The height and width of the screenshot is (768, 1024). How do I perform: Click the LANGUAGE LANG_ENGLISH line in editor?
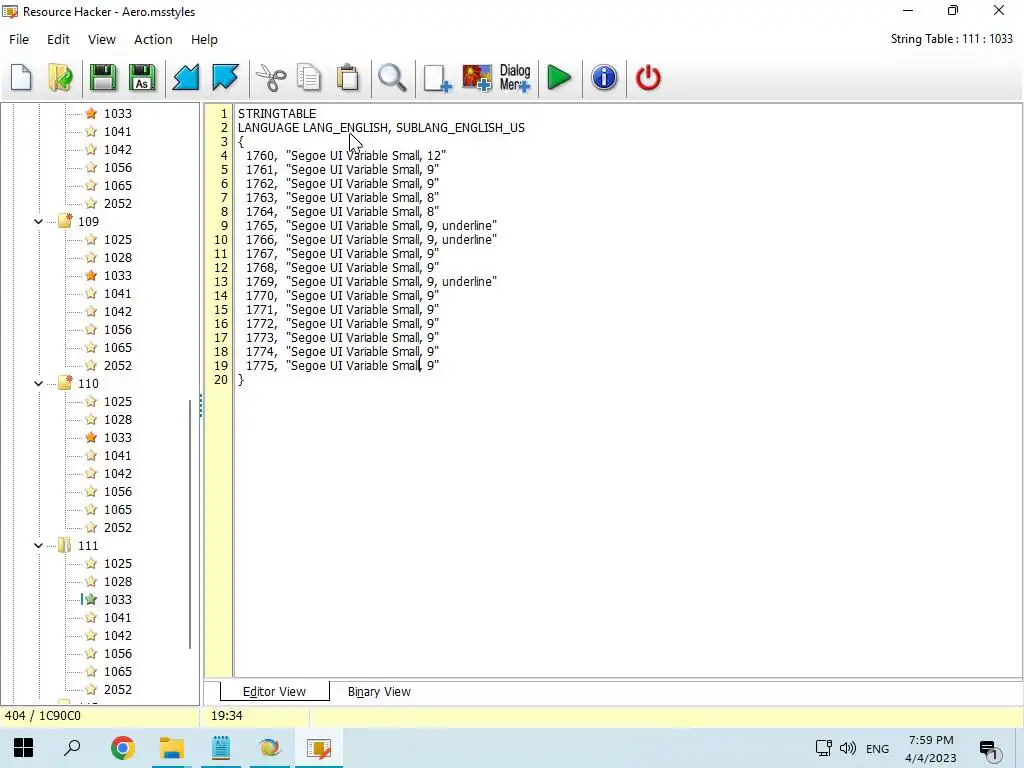(x=381, y=127)
